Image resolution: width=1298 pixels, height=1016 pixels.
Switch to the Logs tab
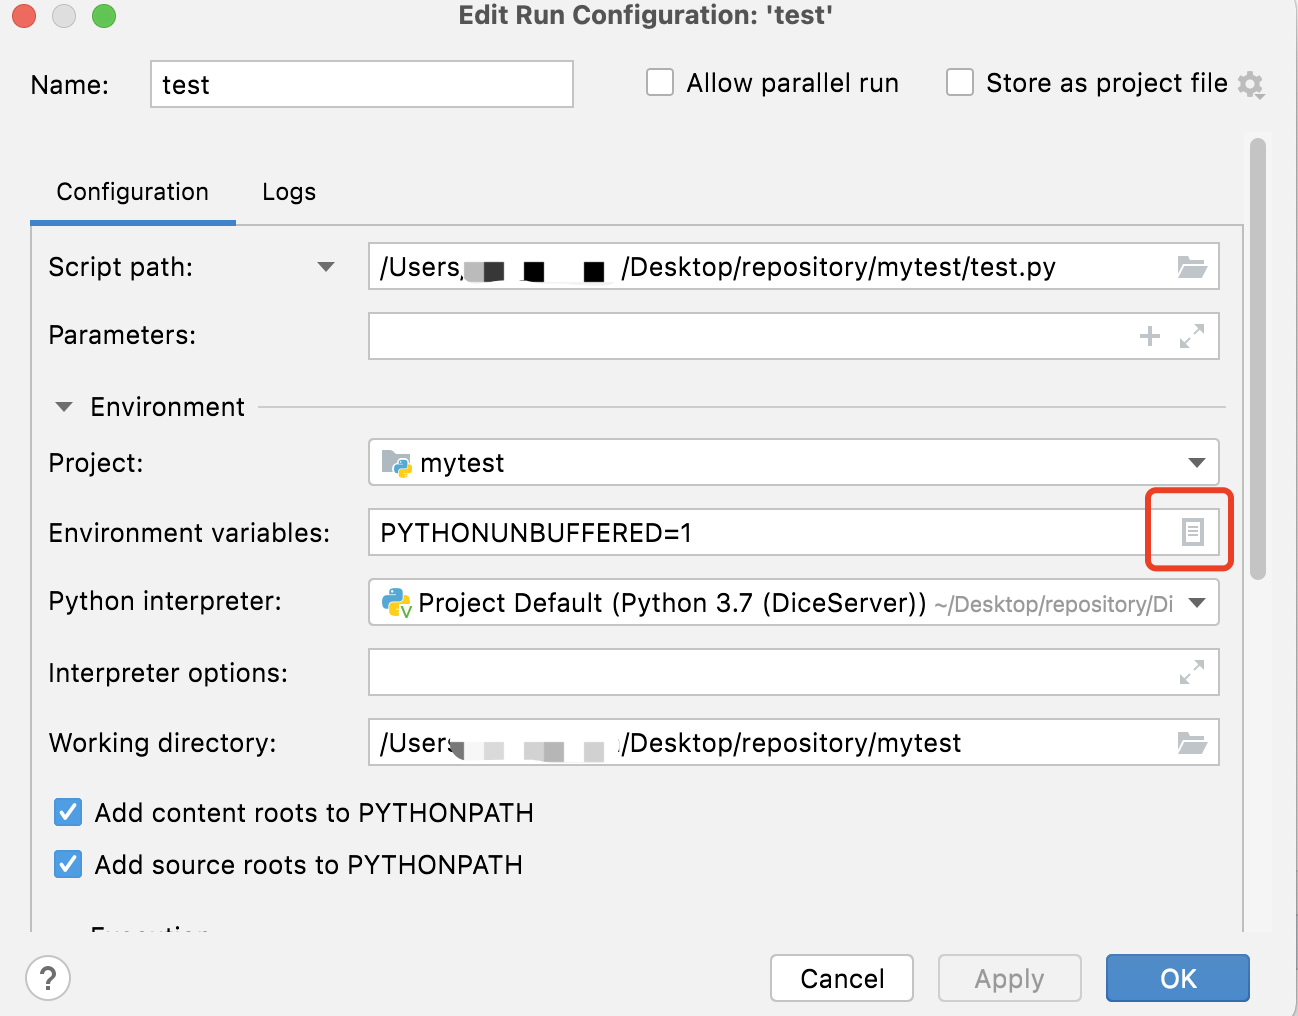coord(288,191)
